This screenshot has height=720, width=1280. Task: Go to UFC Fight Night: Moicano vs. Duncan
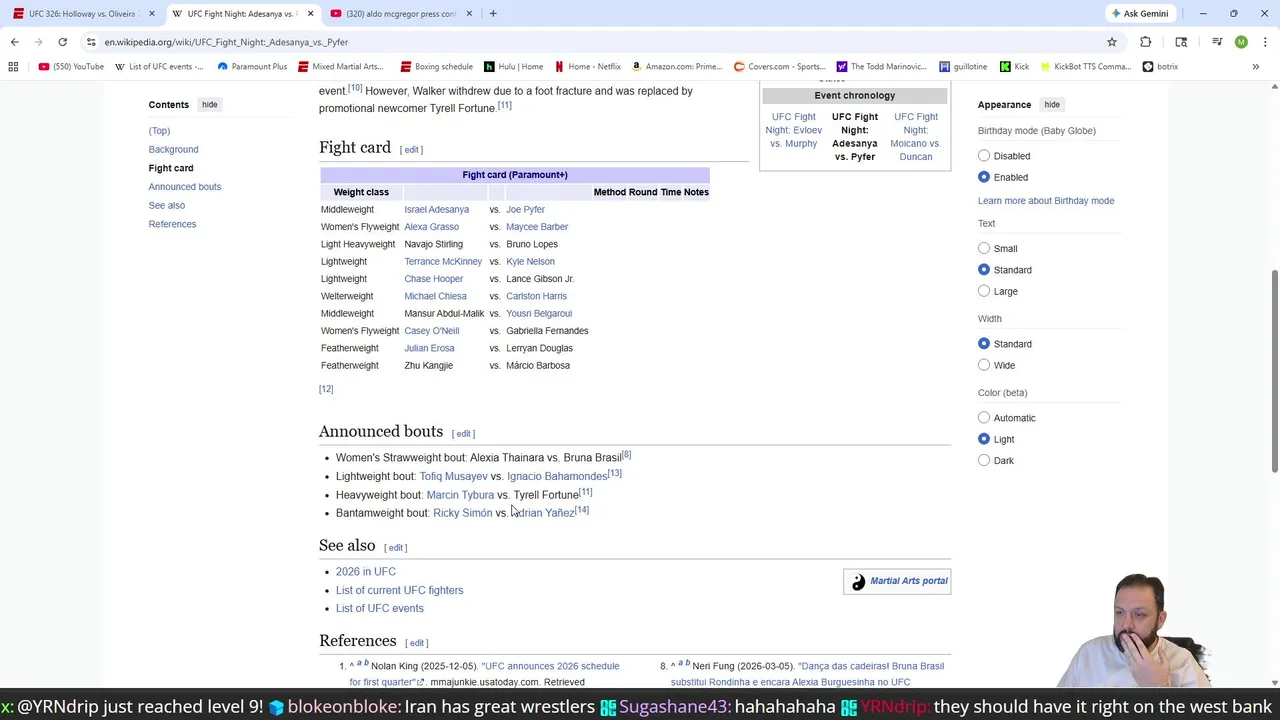916,137
